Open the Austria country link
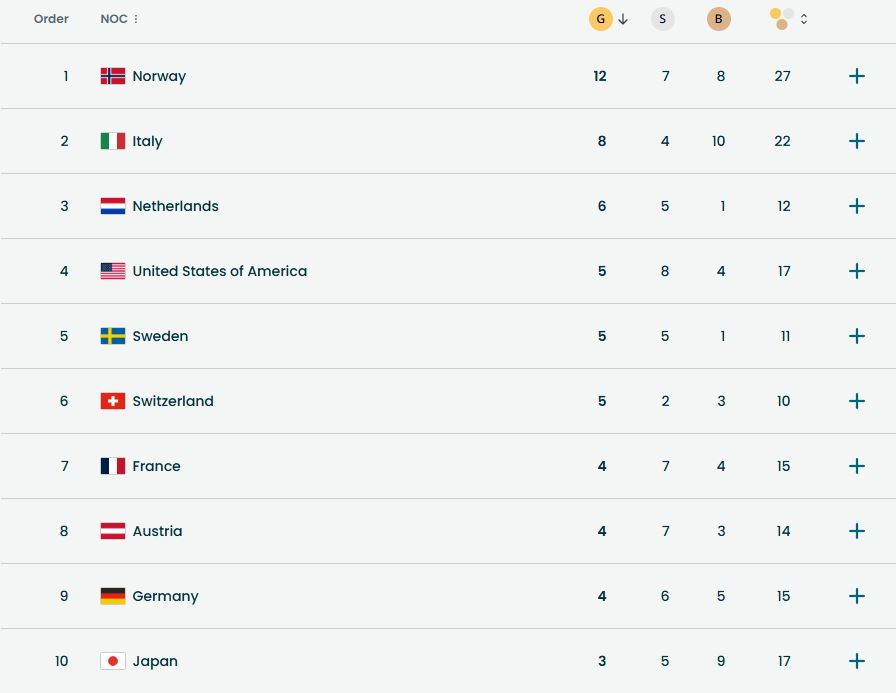 pos(157,531)
